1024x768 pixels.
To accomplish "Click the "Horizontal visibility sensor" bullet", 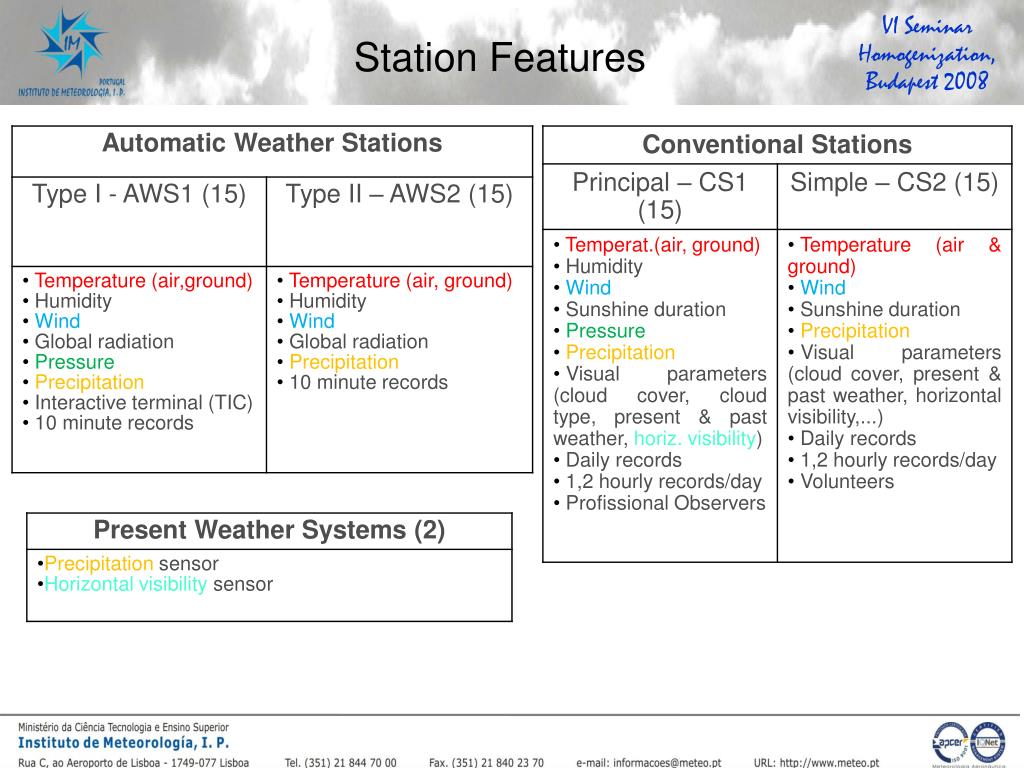I will pos(159,584).
